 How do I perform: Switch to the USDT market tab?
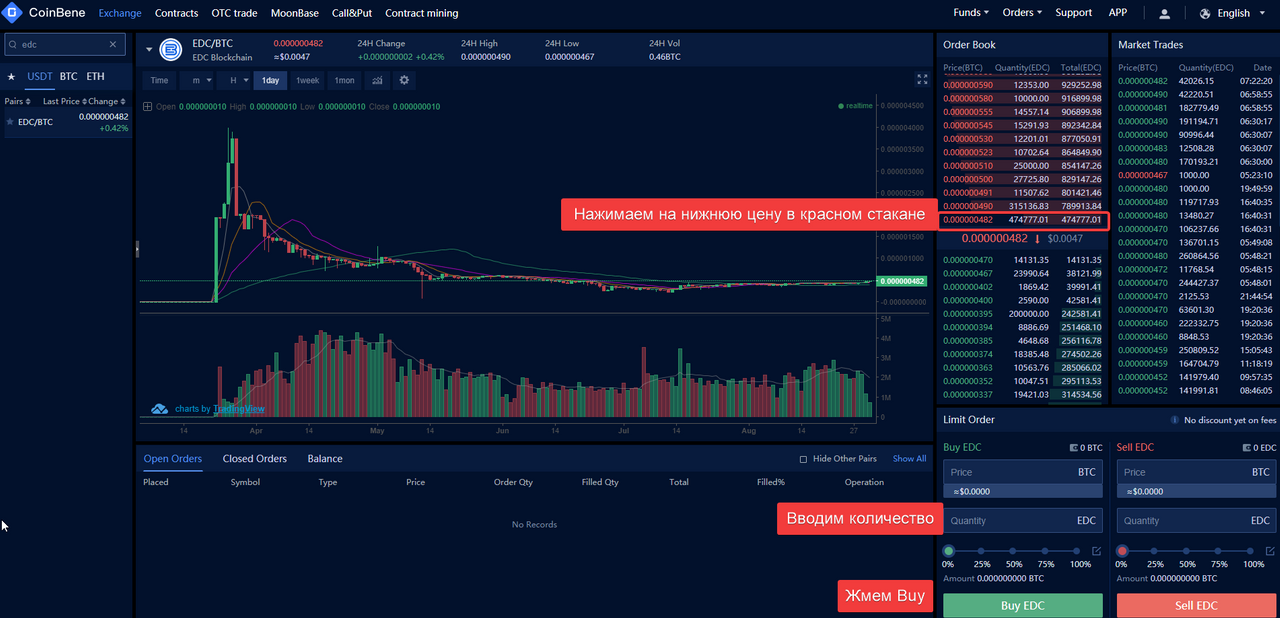pos(40,76)
